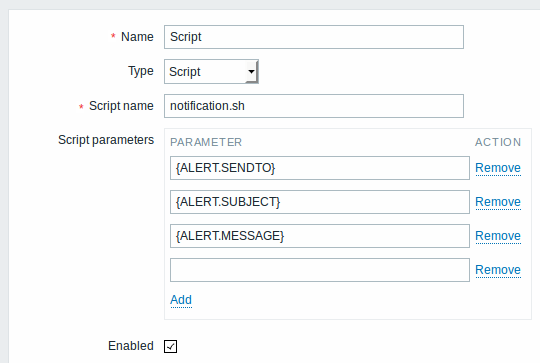Click the Add parameter link
Image resolution: width=540 pixels, height=363 pixels.
click(181, 300)
